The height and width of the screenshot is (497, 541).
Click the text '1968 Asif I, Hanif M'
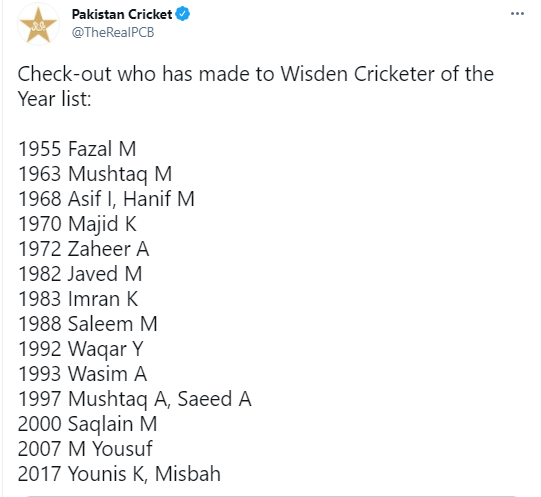106,199
